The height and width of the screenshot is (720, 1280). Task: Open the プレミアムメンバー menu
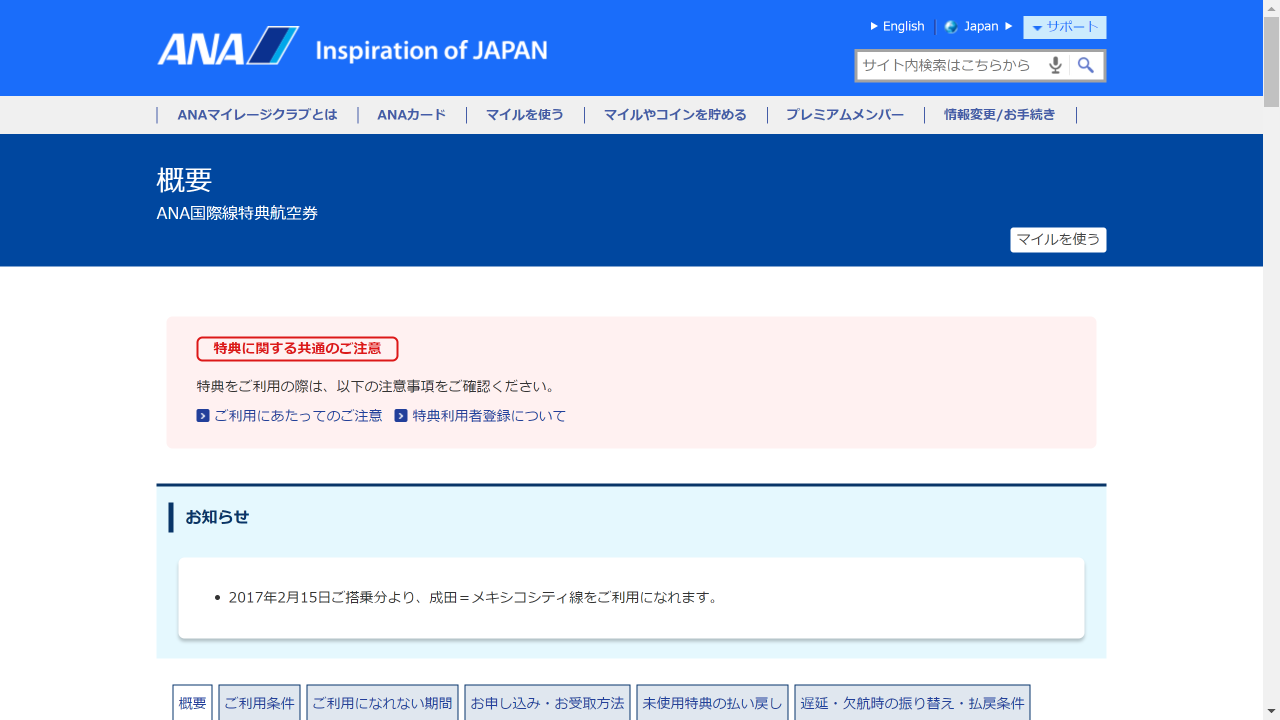pos(845,114)
